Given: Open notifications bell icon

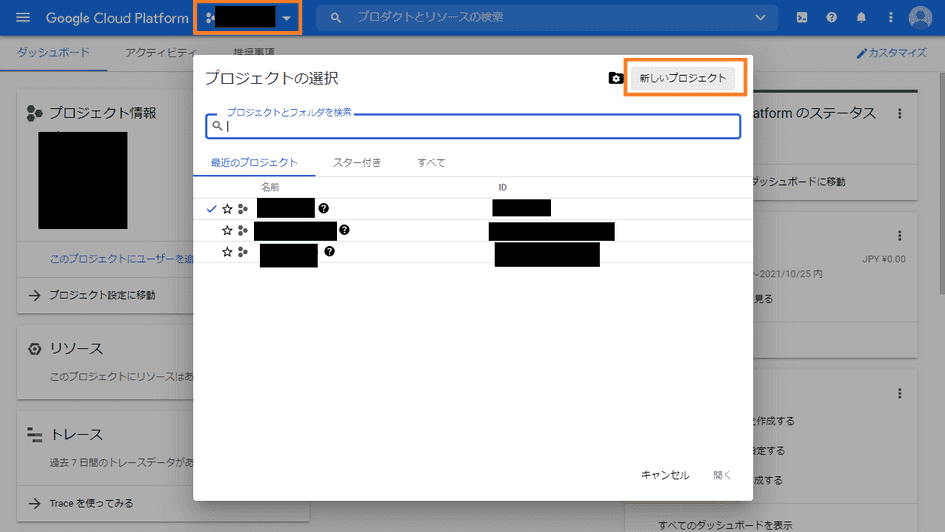Looking at the screenshot, I should [x=861, y=17].
